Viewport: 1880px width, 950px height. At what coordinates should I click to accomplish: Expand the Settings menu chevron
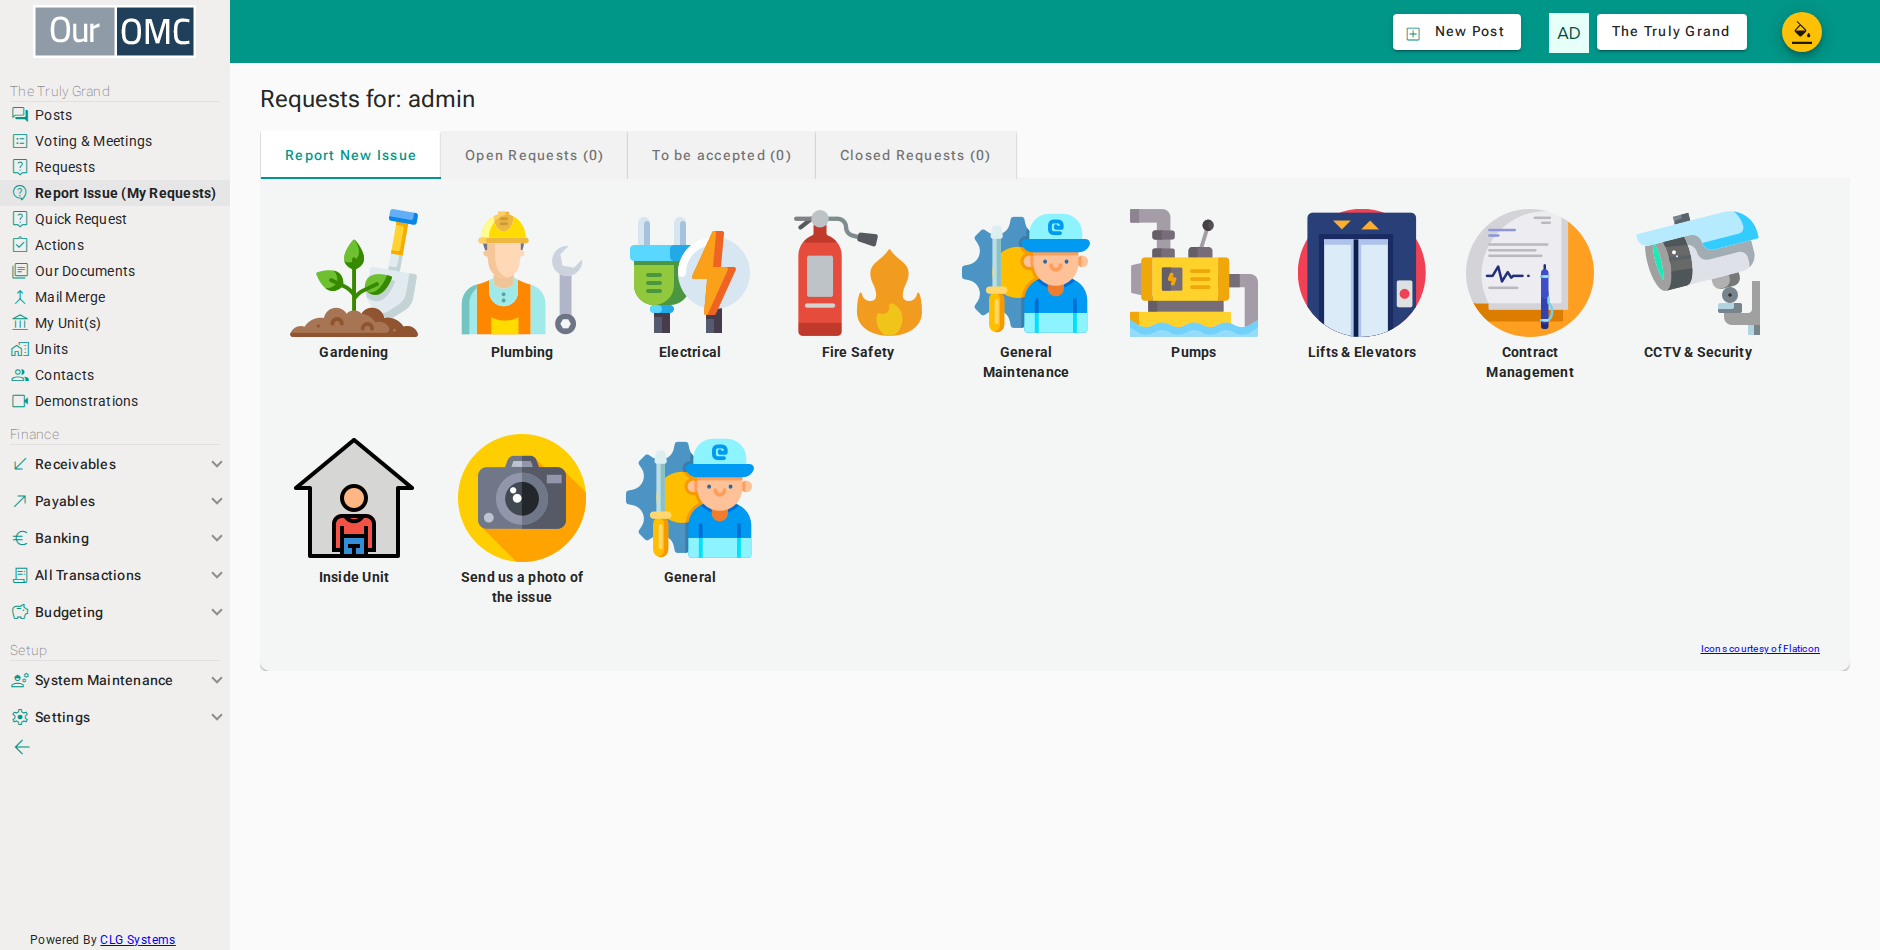(x=217, y=717)
